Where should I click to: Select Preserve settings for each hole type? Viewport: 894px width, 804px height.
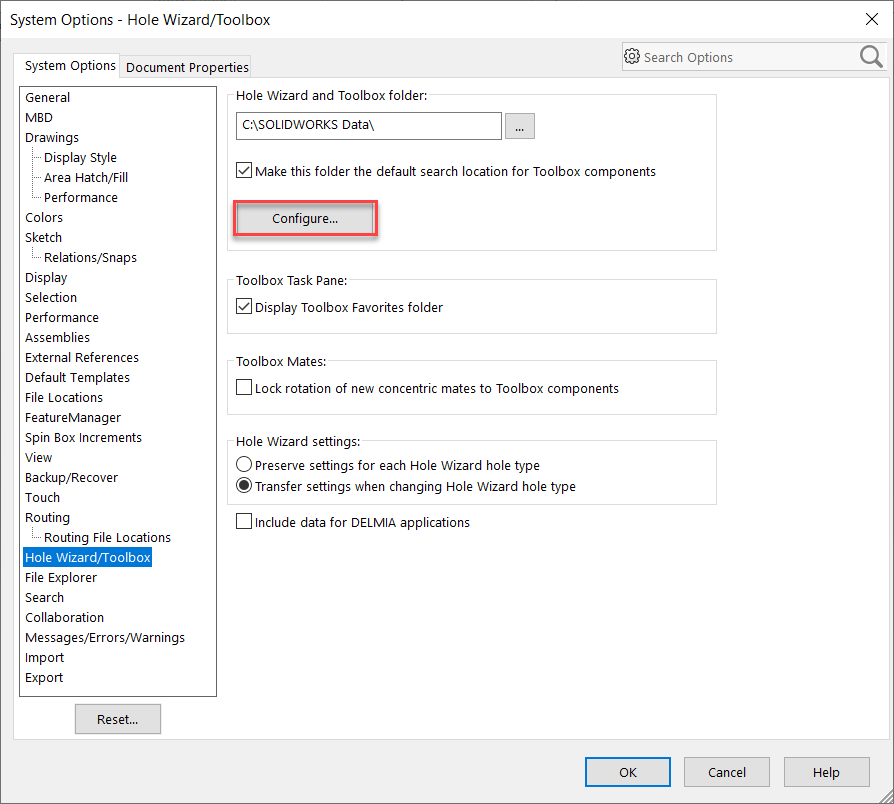[x=244, y=465]
